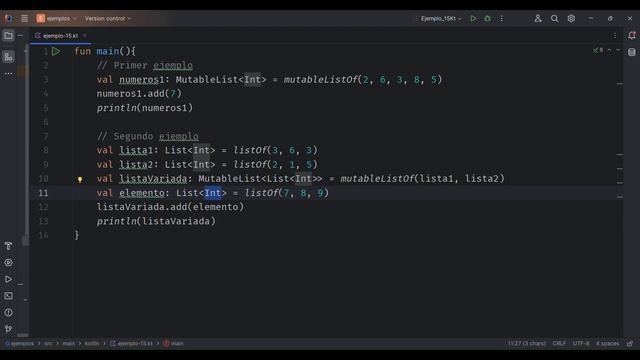Viewport: 640px width, 360px height.
Task: Open the Services tool window icon
Action: pos(8,262)
